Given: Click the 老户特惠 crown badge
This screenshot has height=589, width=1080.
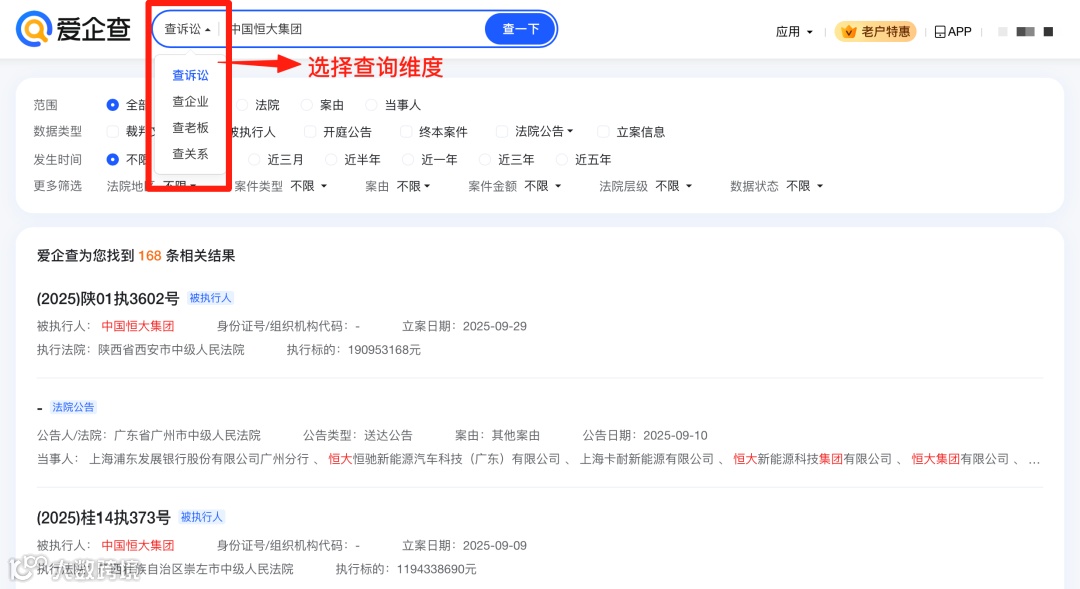Looking at the screenshot, I should (875, 32).
